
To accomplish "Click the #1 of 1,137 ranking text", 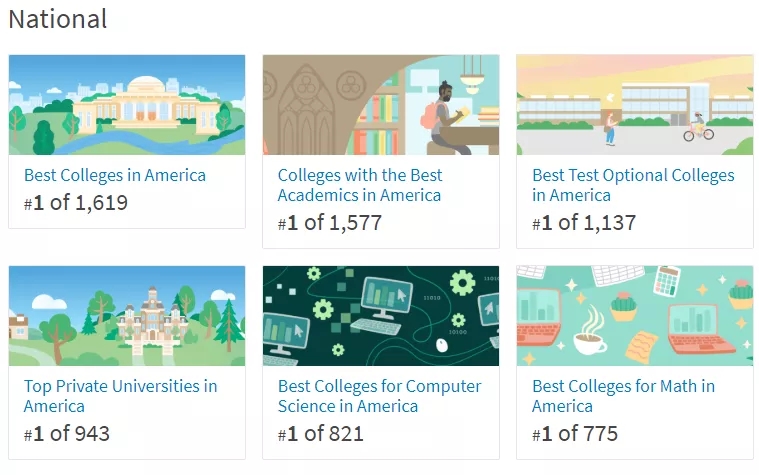I will (x=584, y=223).
